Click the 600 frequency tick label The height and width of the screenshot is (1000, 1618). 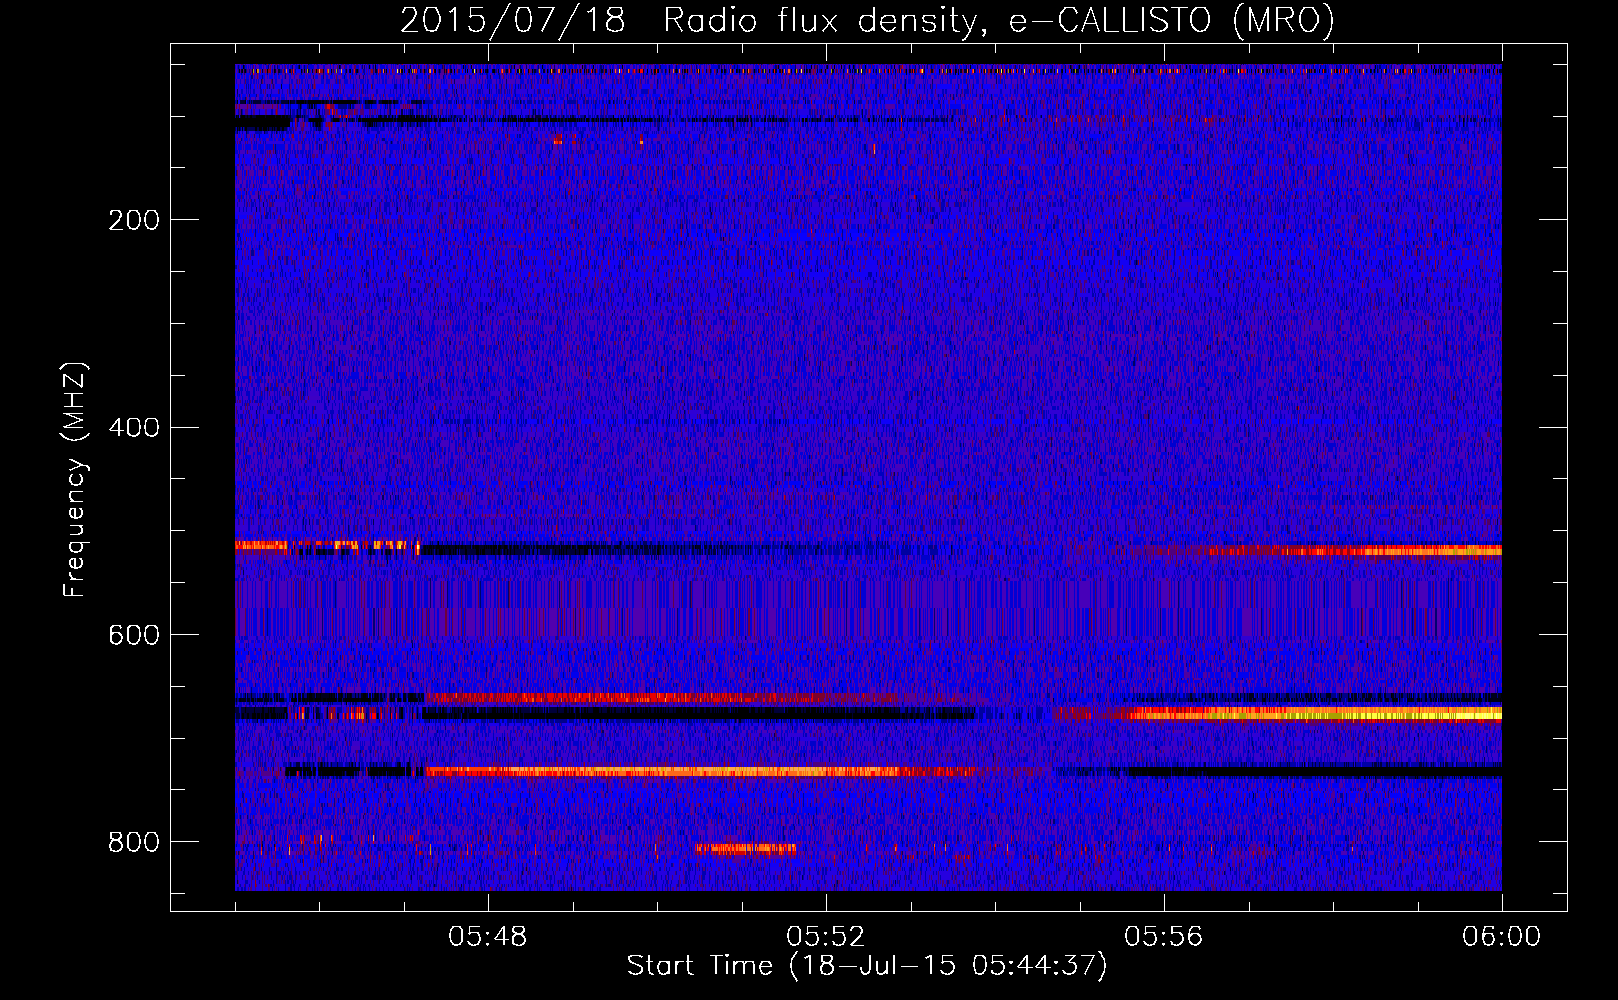pyautogui.click(x=134, y=636)
